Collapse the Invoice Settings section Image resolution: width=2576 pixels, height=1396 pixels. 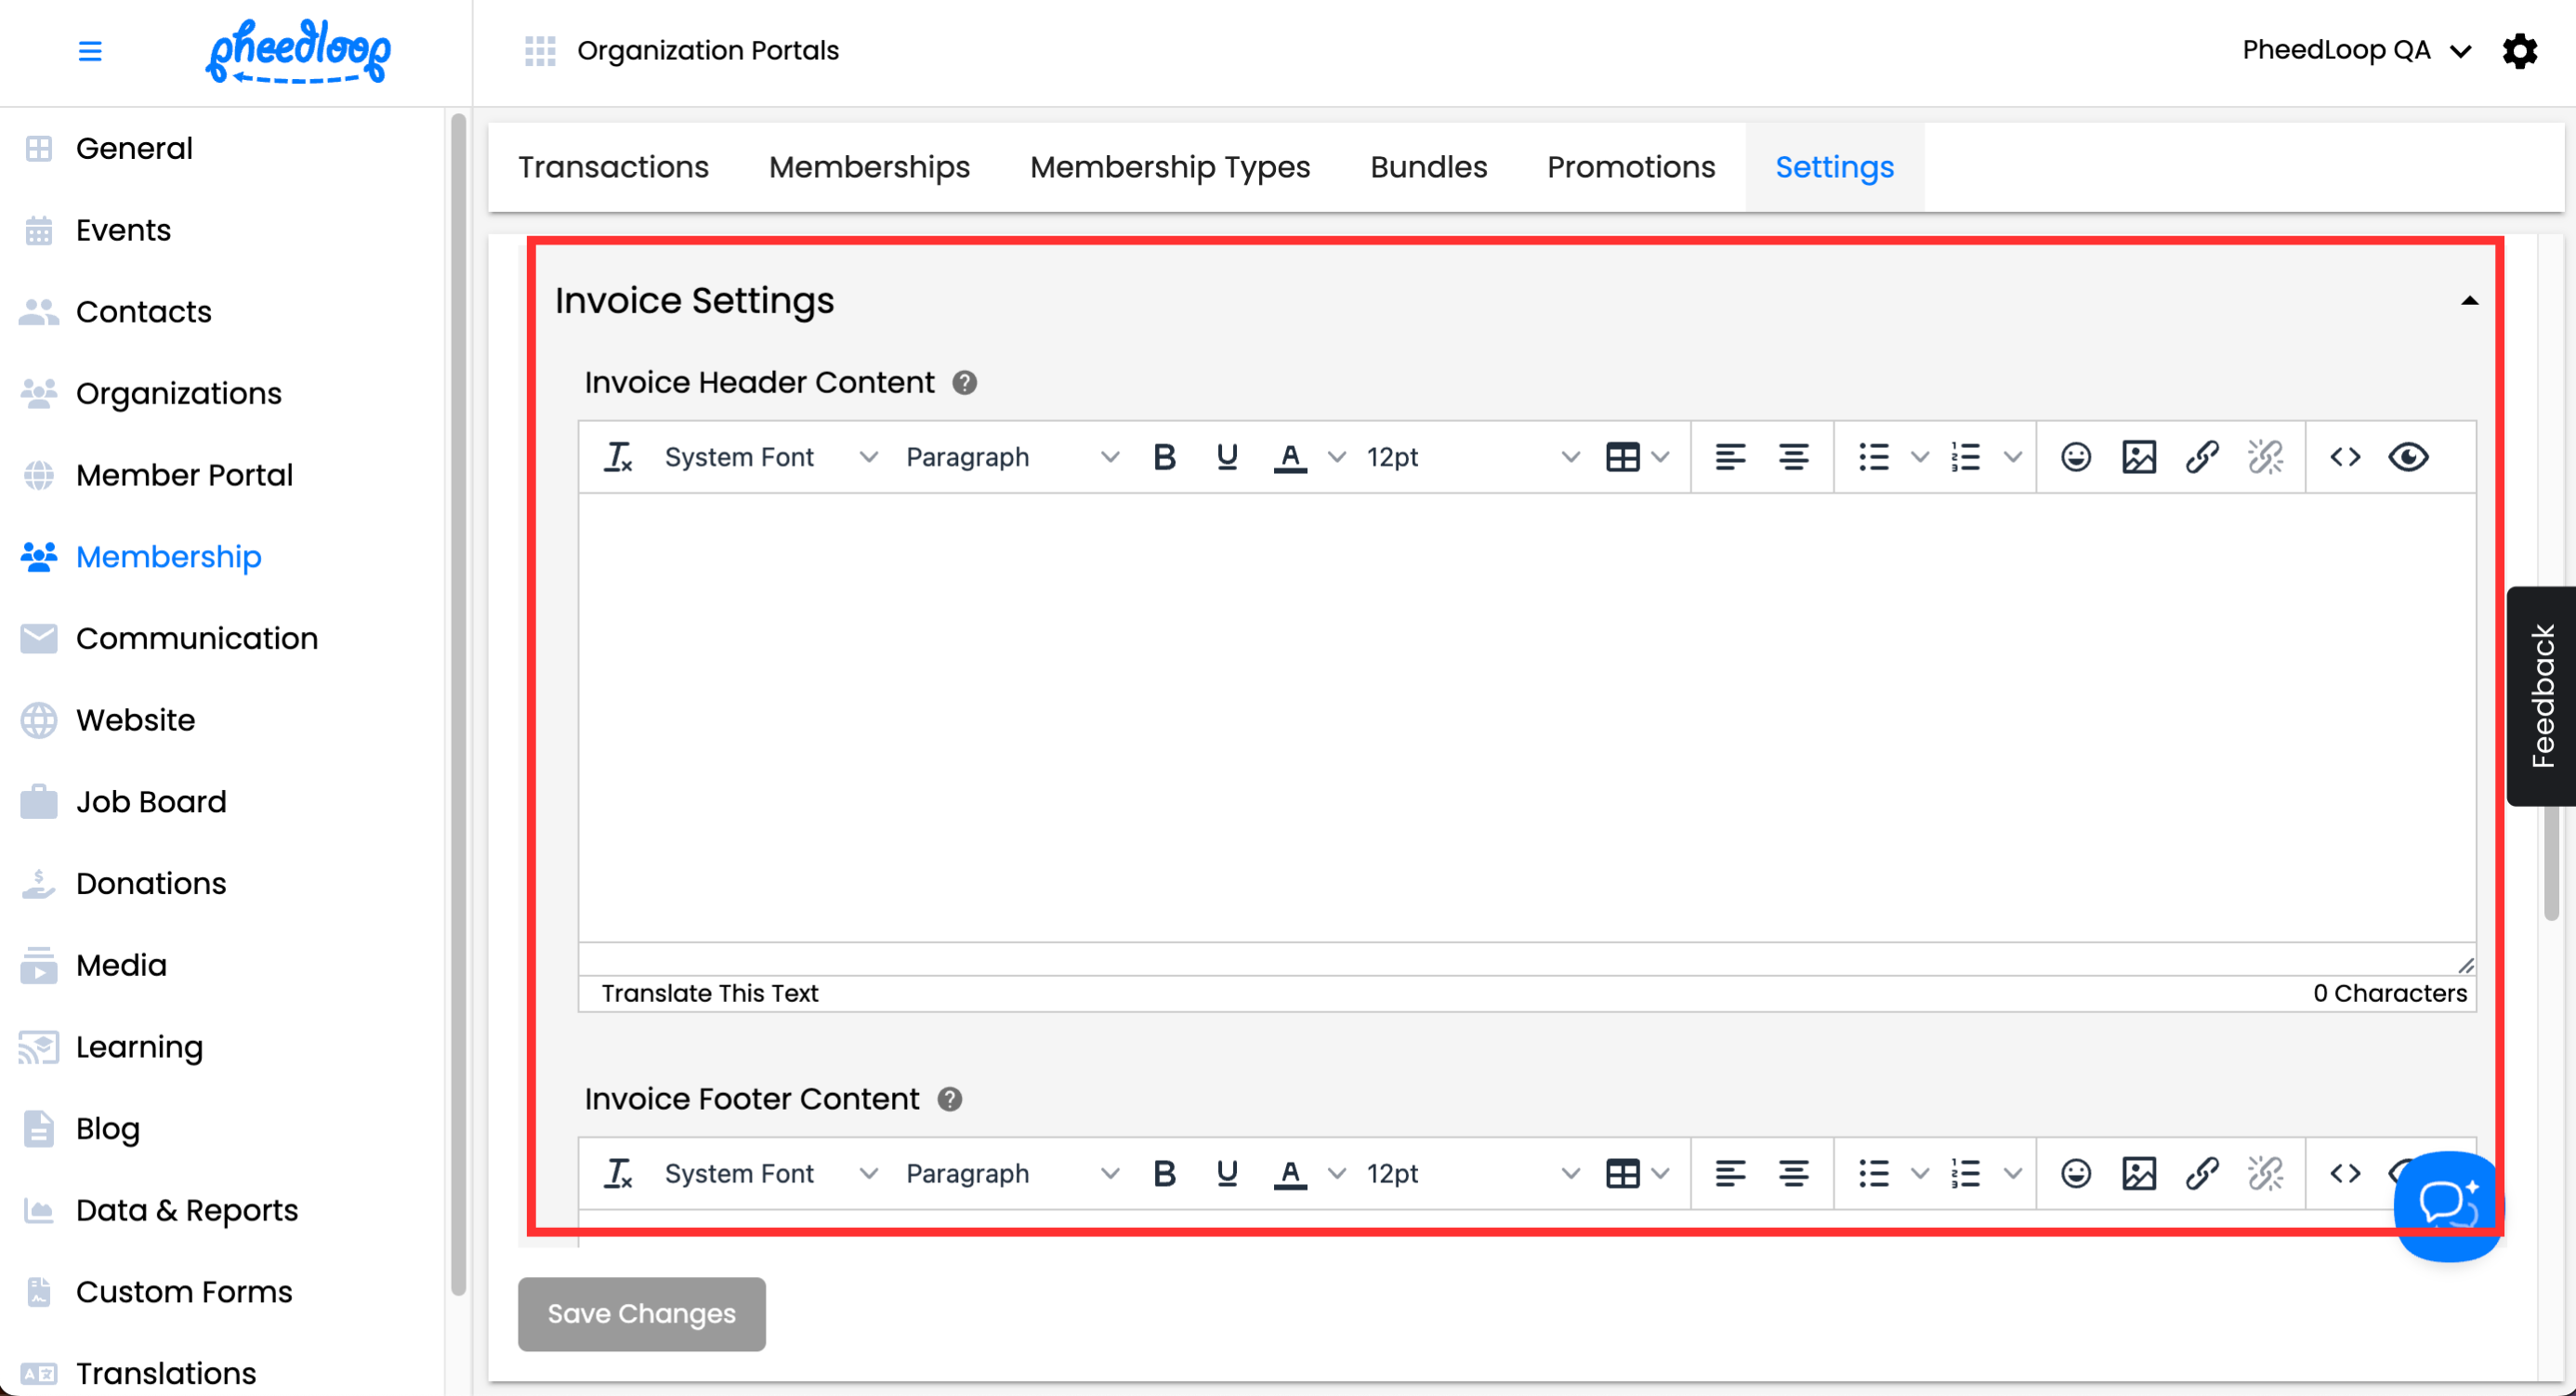pos(2469,301)
